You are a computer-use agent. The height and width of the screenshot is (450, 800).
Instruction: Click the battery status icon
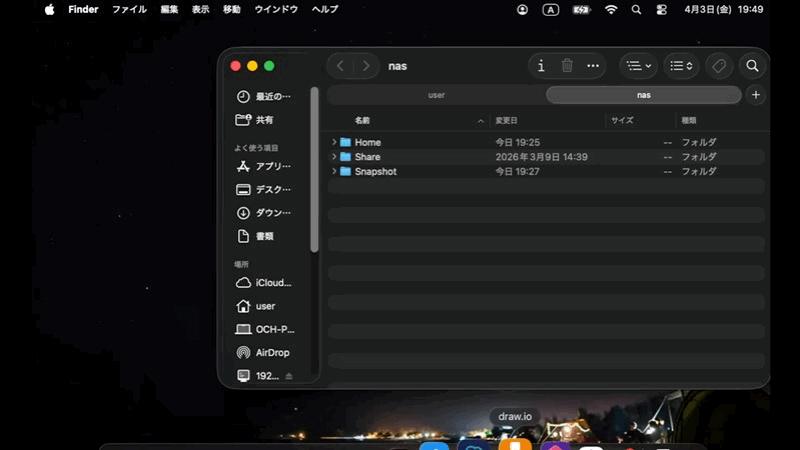[581, 9]
